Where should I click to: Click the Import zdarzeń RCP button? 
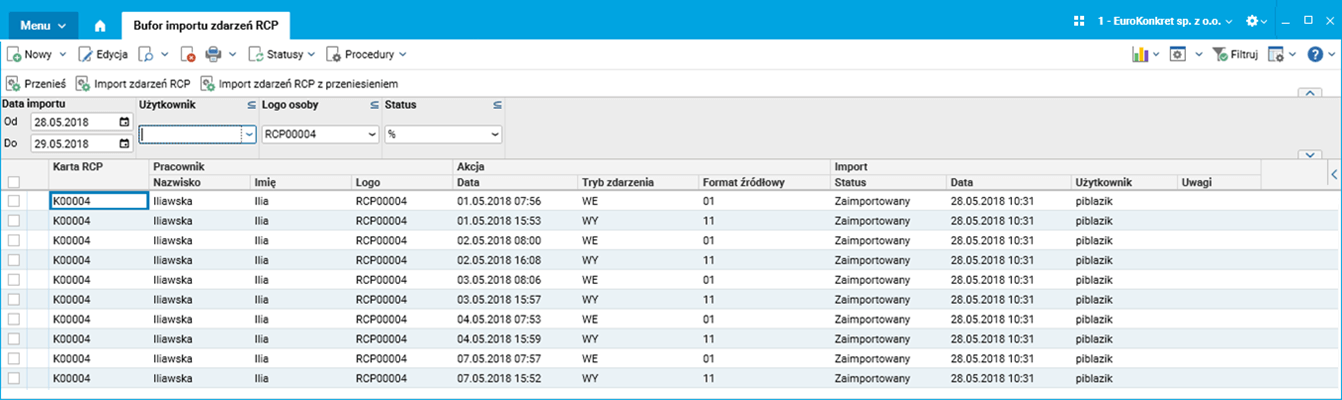[134, 84]
